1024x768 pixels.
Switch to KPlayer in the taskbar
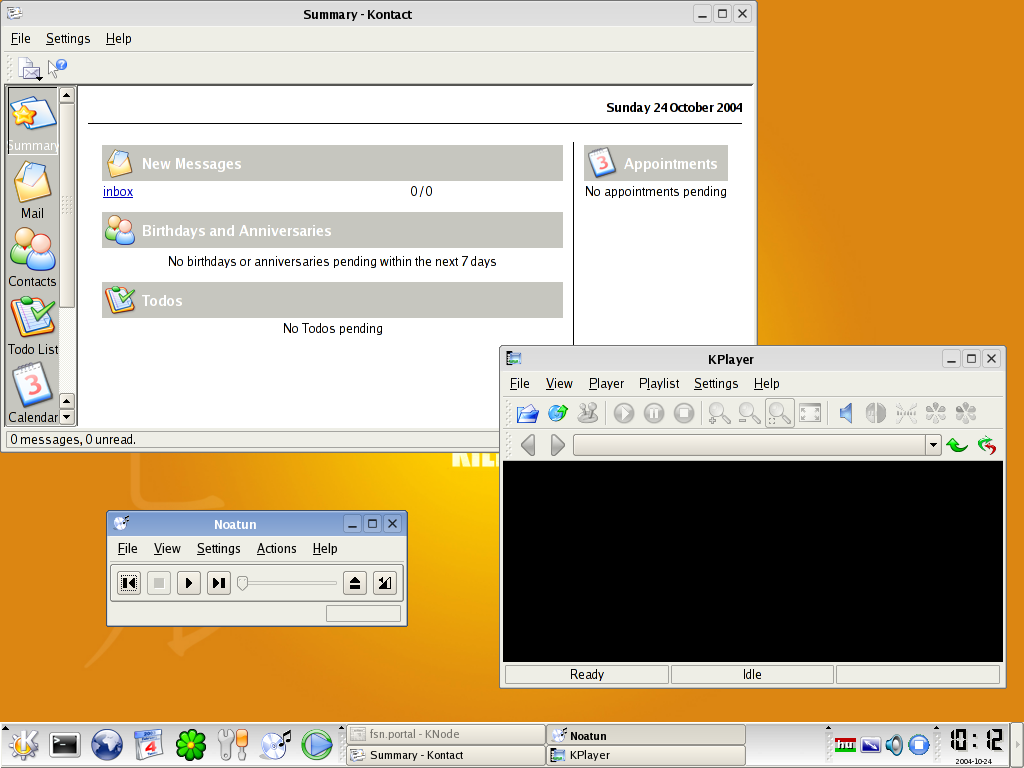click(x=647, y=755)
